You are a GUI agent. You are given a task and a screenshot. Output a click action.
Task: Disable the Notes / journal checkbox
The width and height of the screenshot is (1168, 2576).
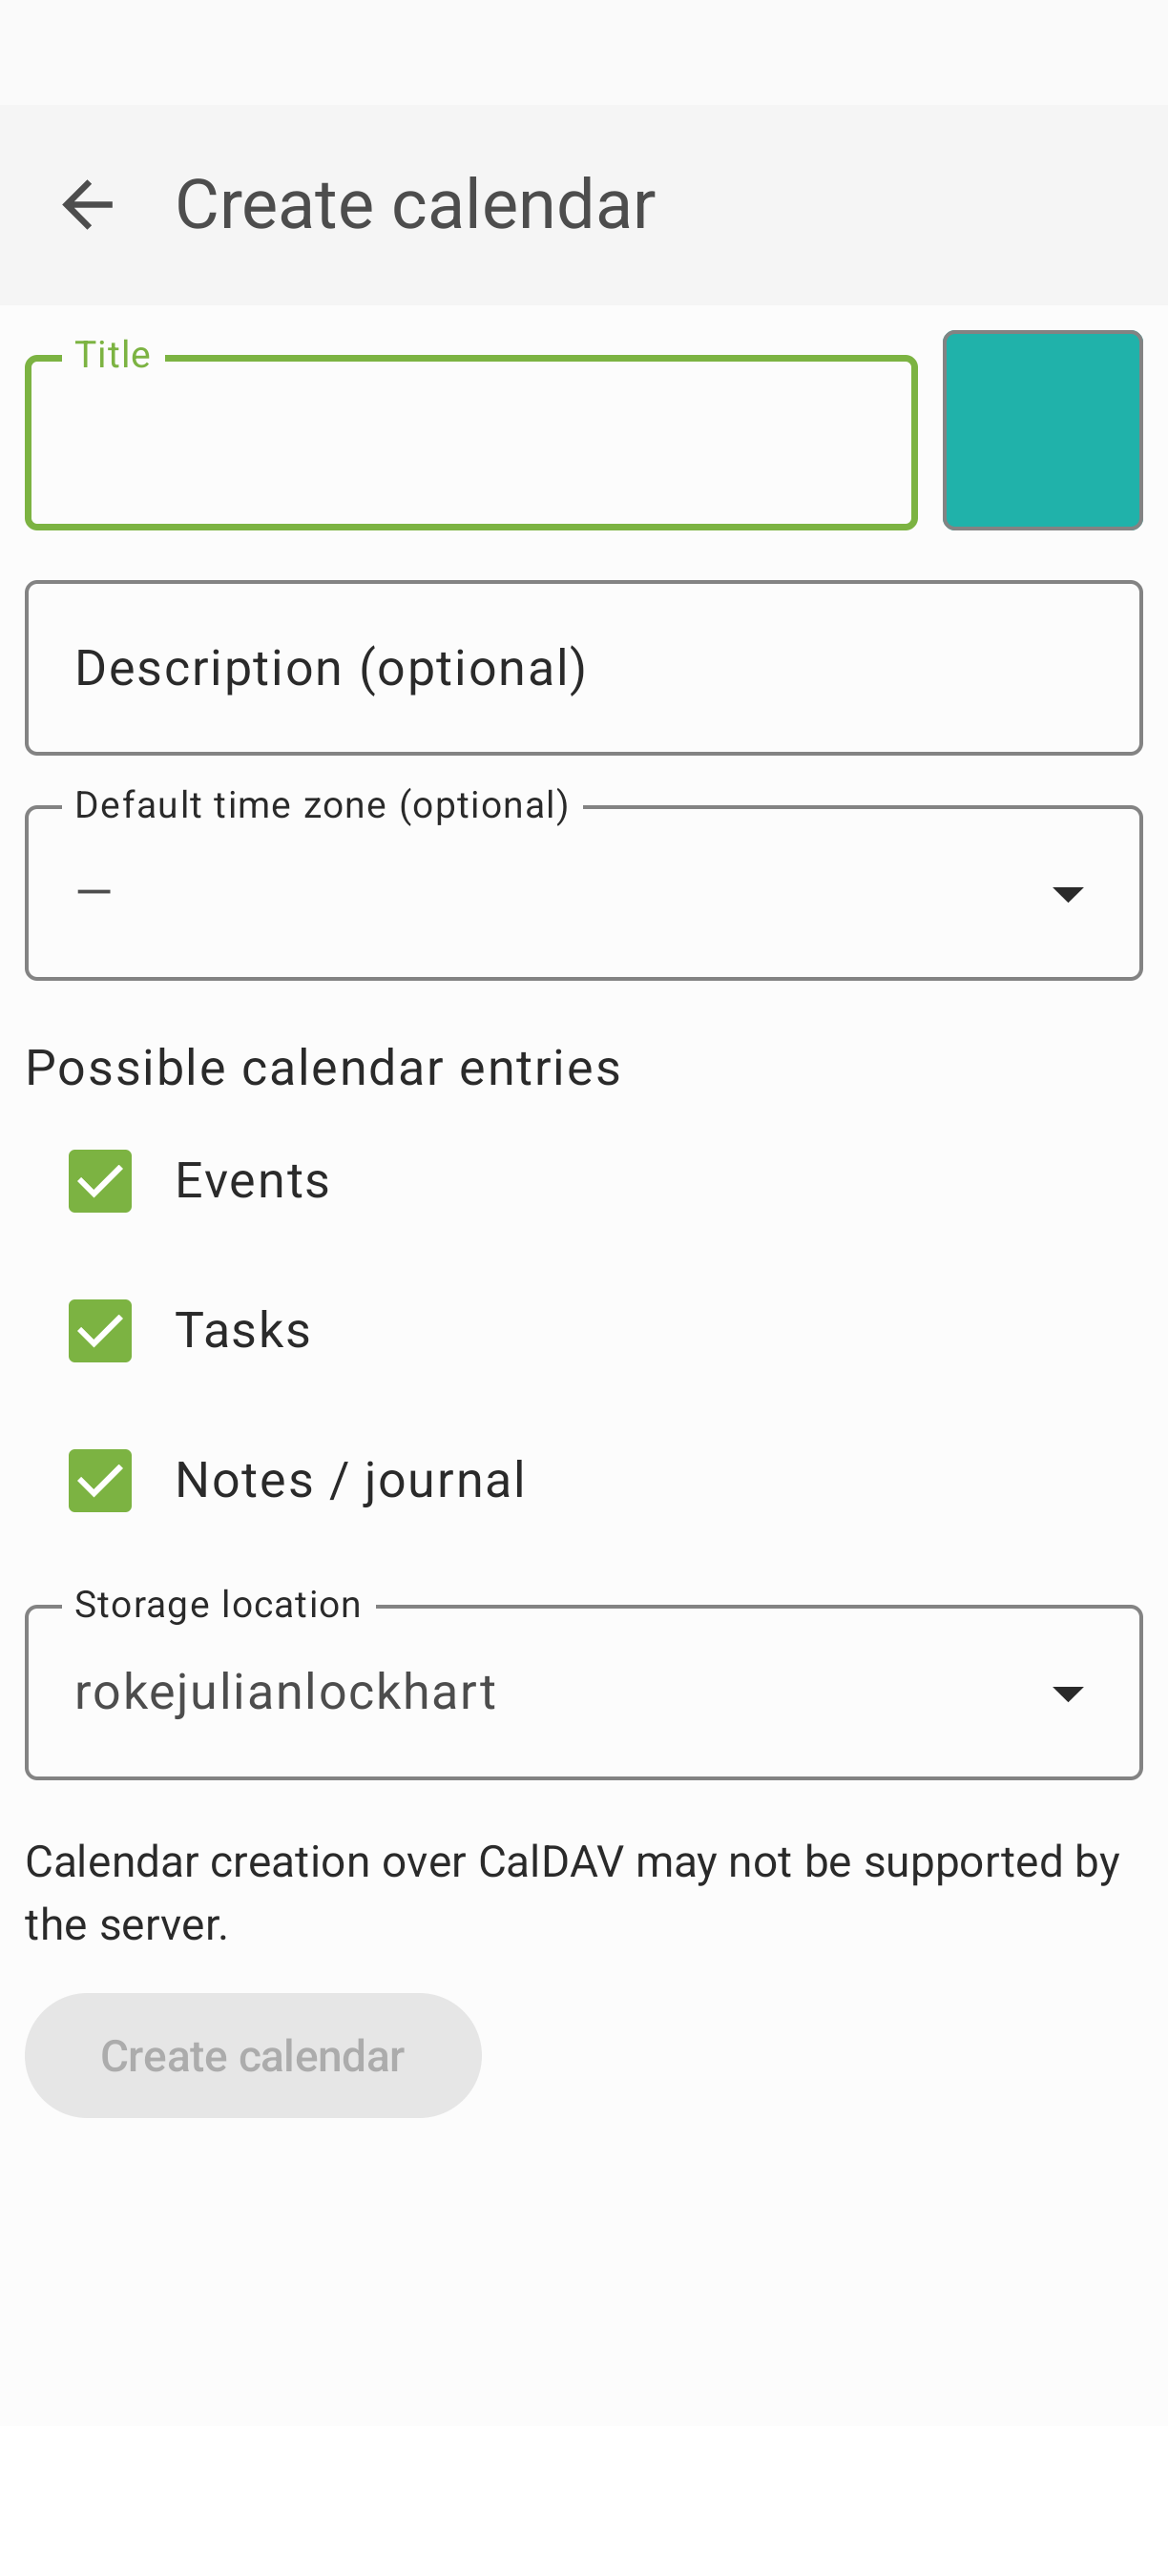click(100, 1481)
